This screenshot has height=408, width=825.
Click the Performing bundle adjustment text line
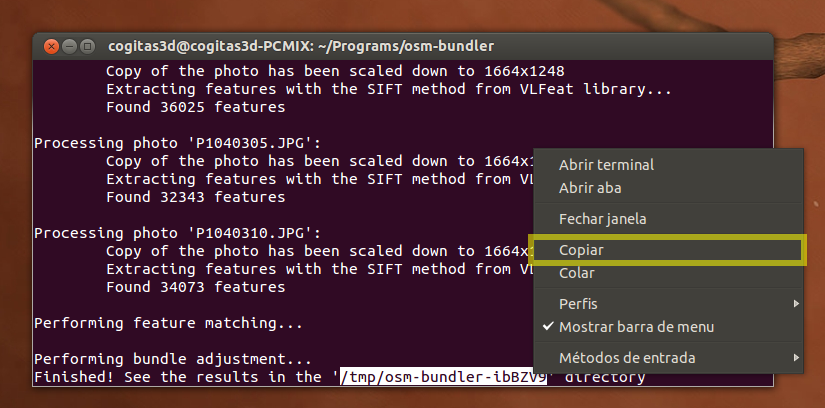173,359
